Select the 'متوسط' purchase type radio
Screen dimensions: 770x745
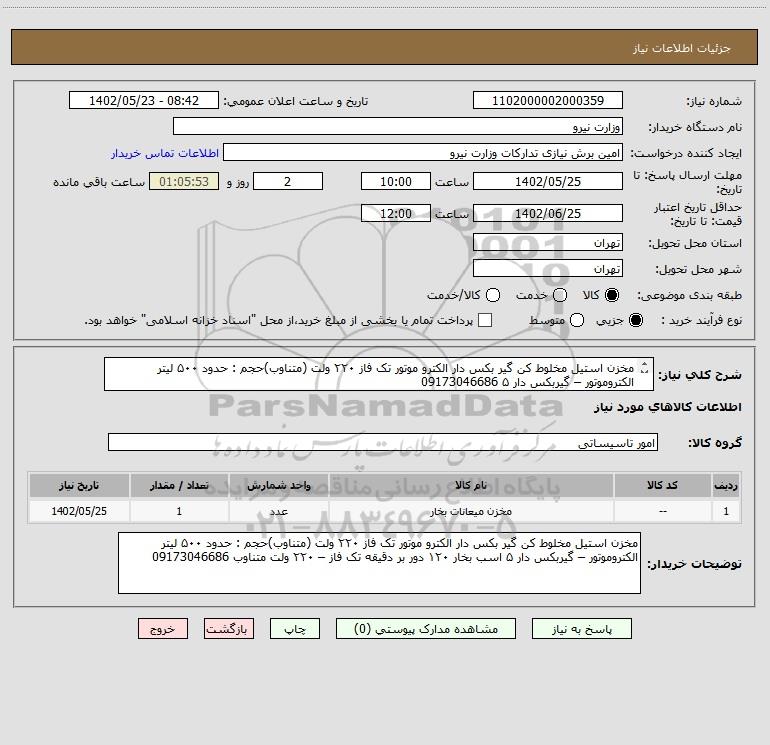coord(577,320)
